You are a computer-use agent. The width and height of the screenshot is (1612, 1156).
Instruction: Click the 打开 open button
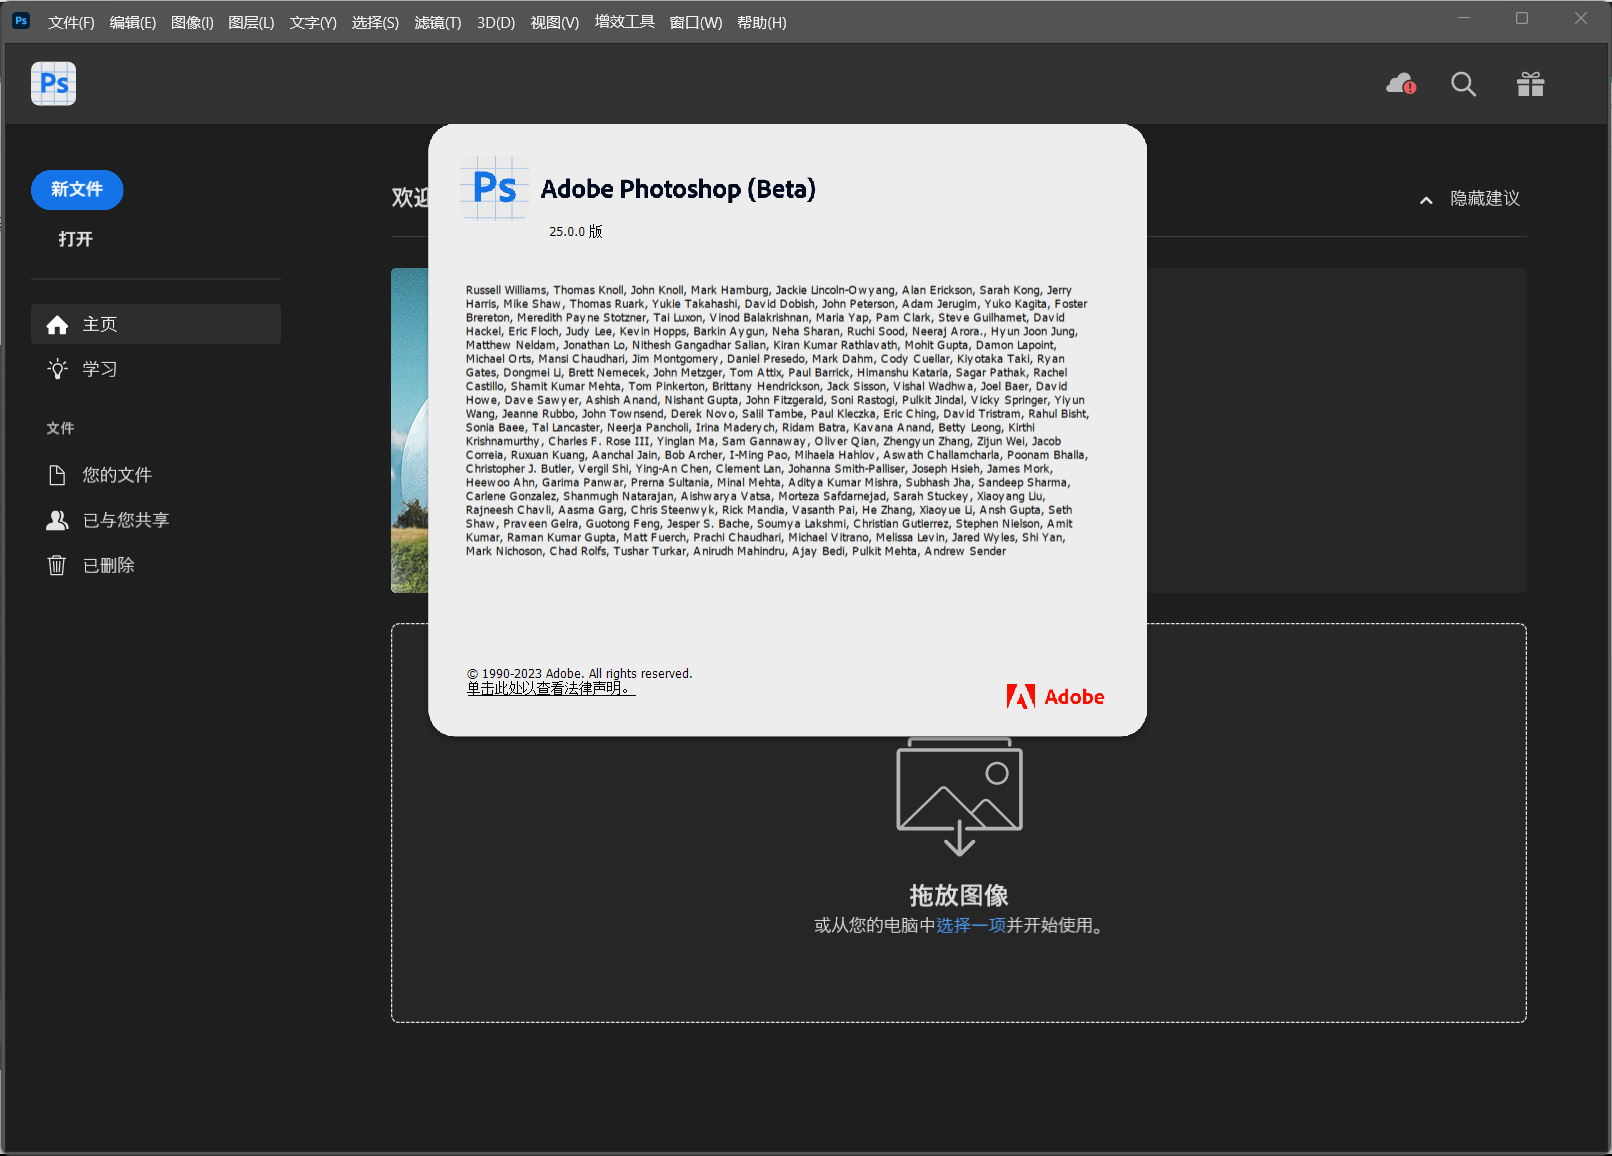[x=77, y=239]
